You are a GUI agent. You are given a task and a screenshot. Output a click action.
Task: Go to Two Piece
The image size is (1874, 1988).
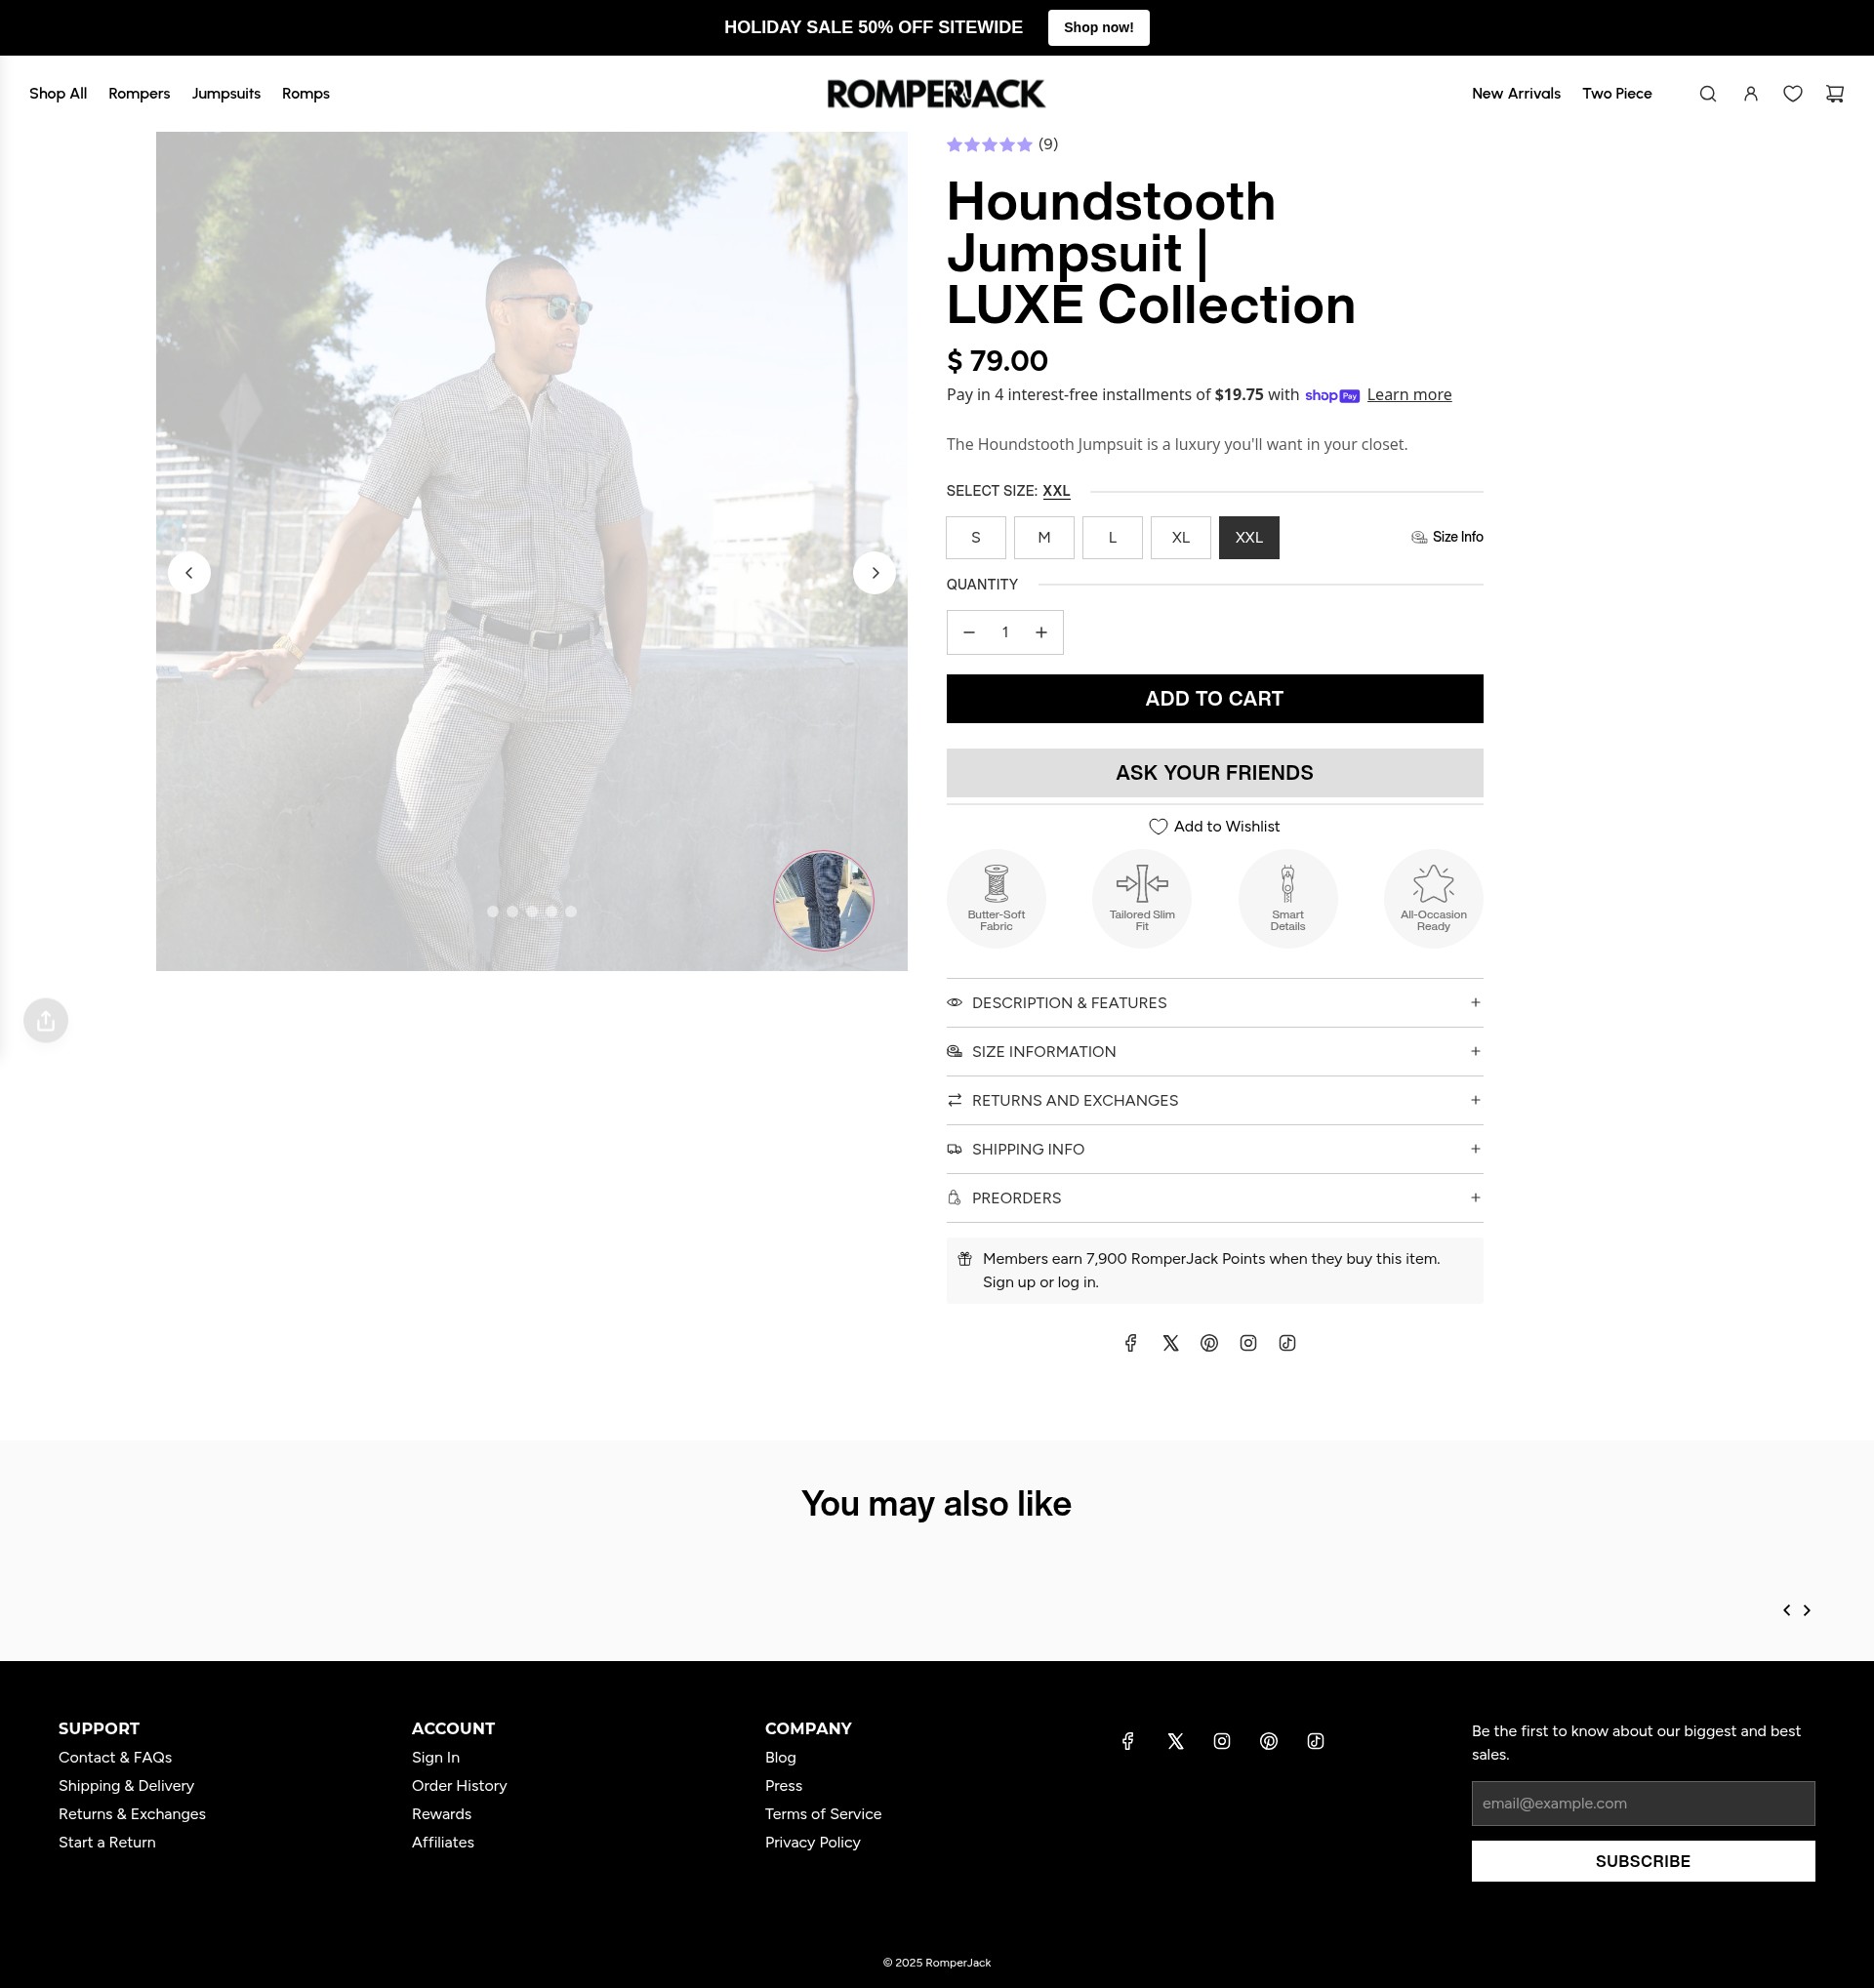(1617, 94)
